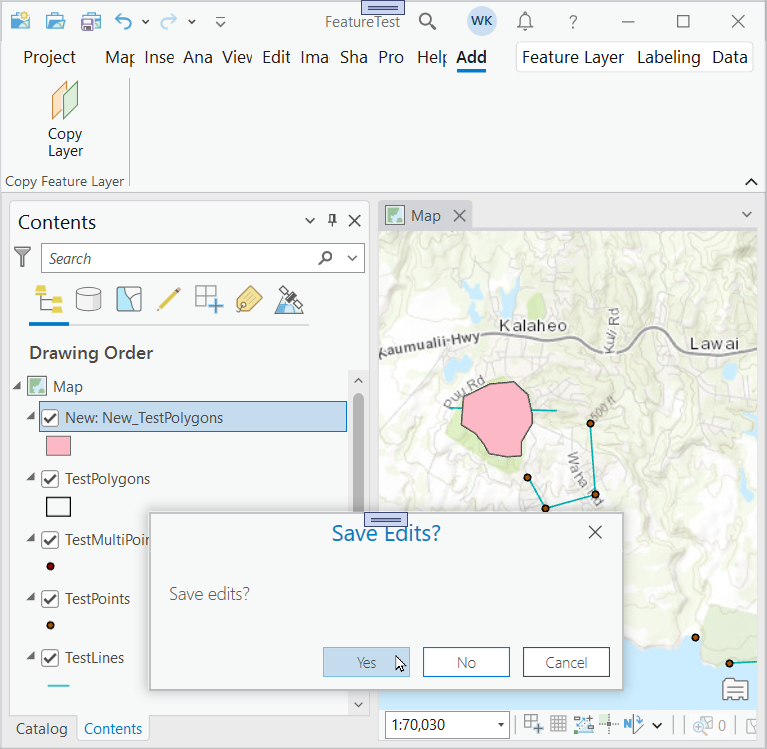
Task: Open the Contents pane options menu
Action: [310, 221]
